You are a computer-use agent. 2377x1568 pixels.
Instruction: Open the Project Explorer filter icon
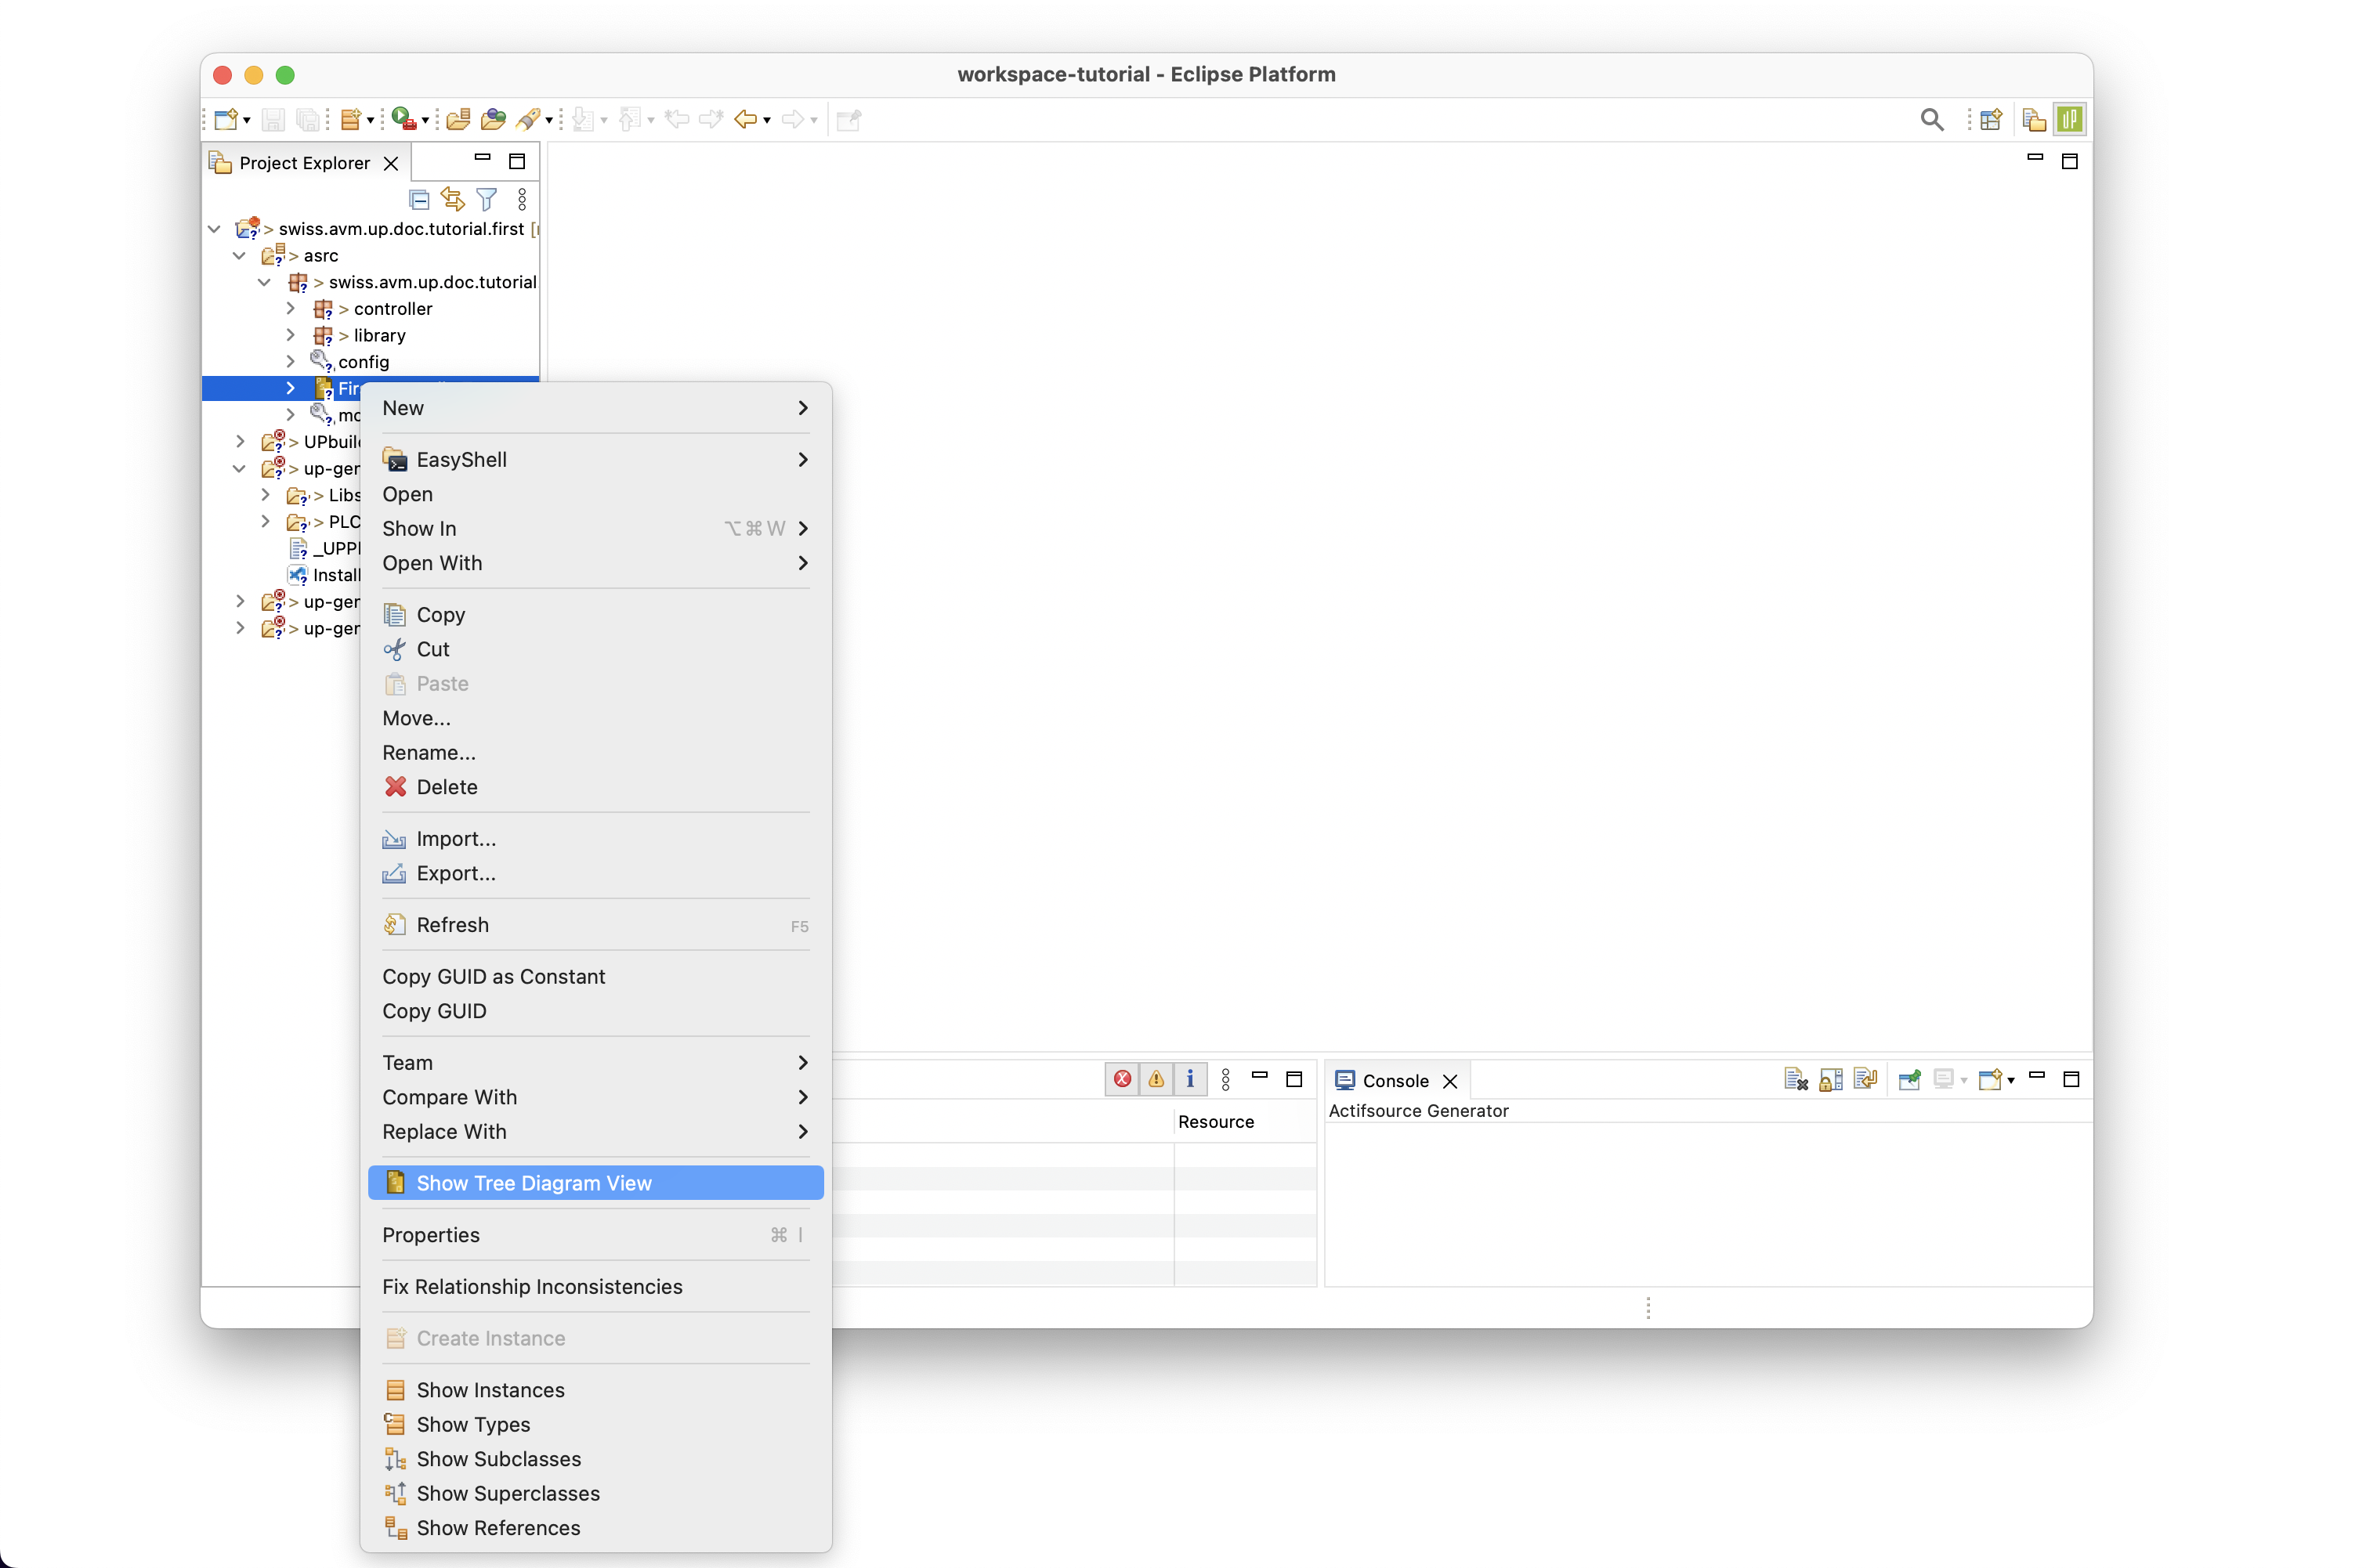(x=487, y=200)
